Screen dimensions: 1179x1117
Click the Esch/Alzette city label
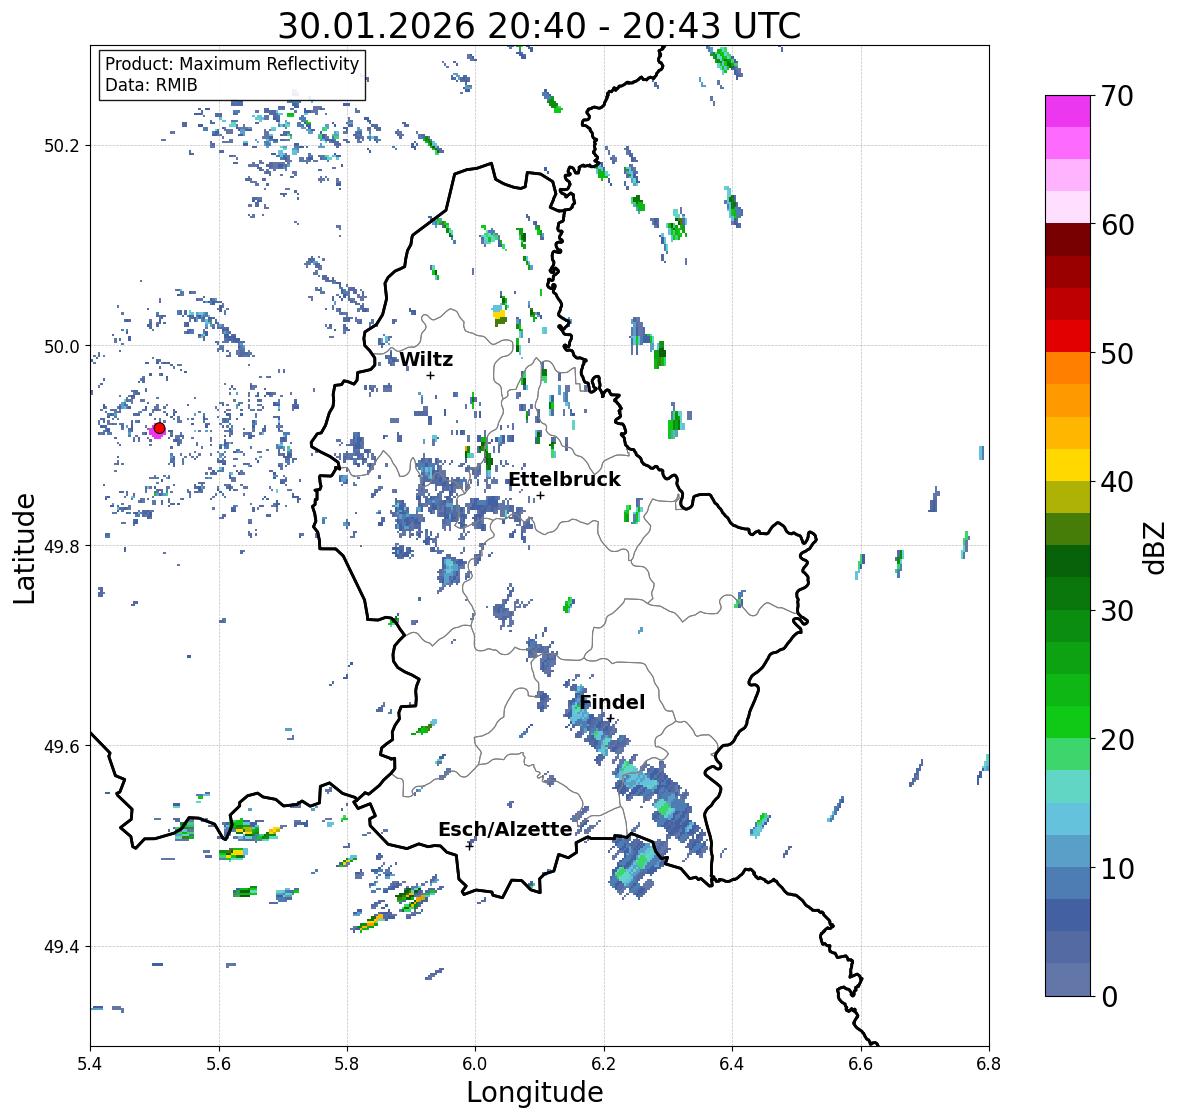(505, 829)
